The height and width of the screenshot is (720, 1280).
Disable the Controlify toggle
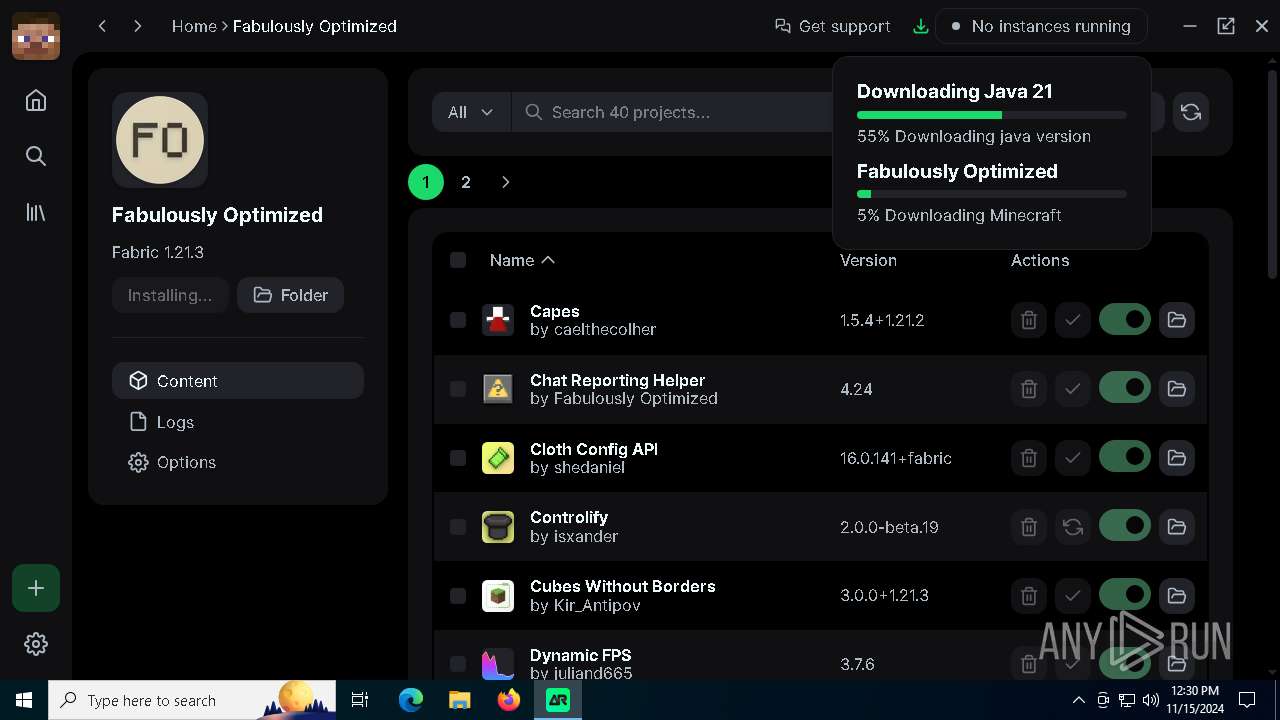pos(1125,525)
